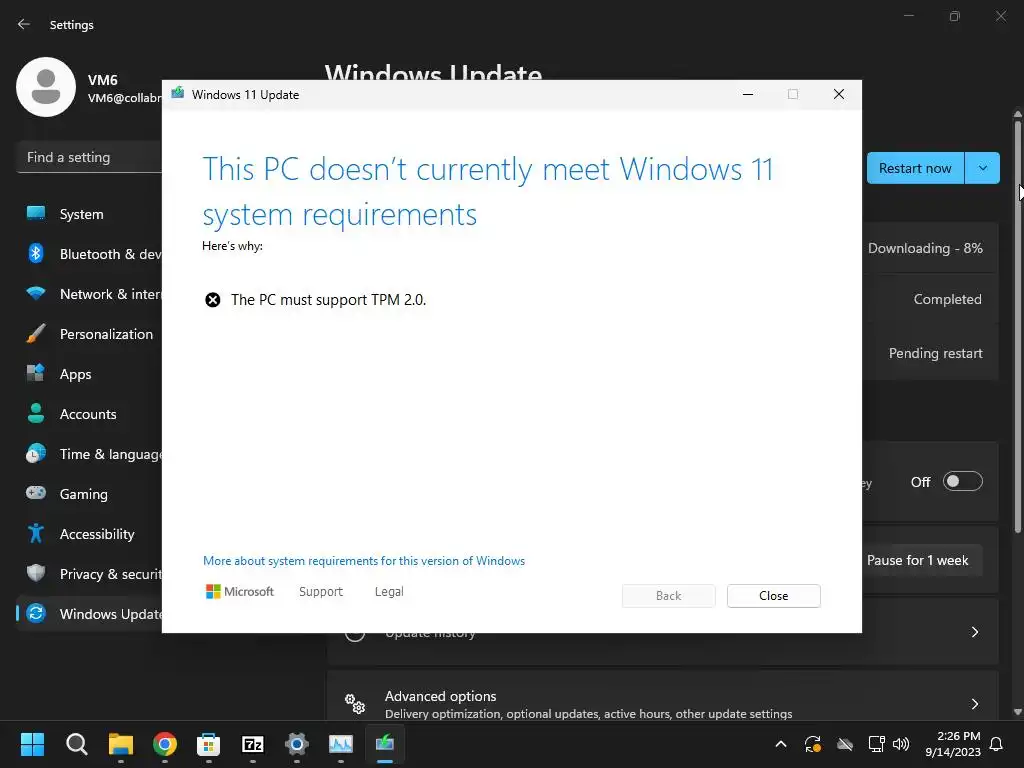Click the VM6 user avatar picture
1024x768 pixels.
(x=46, y=87)
